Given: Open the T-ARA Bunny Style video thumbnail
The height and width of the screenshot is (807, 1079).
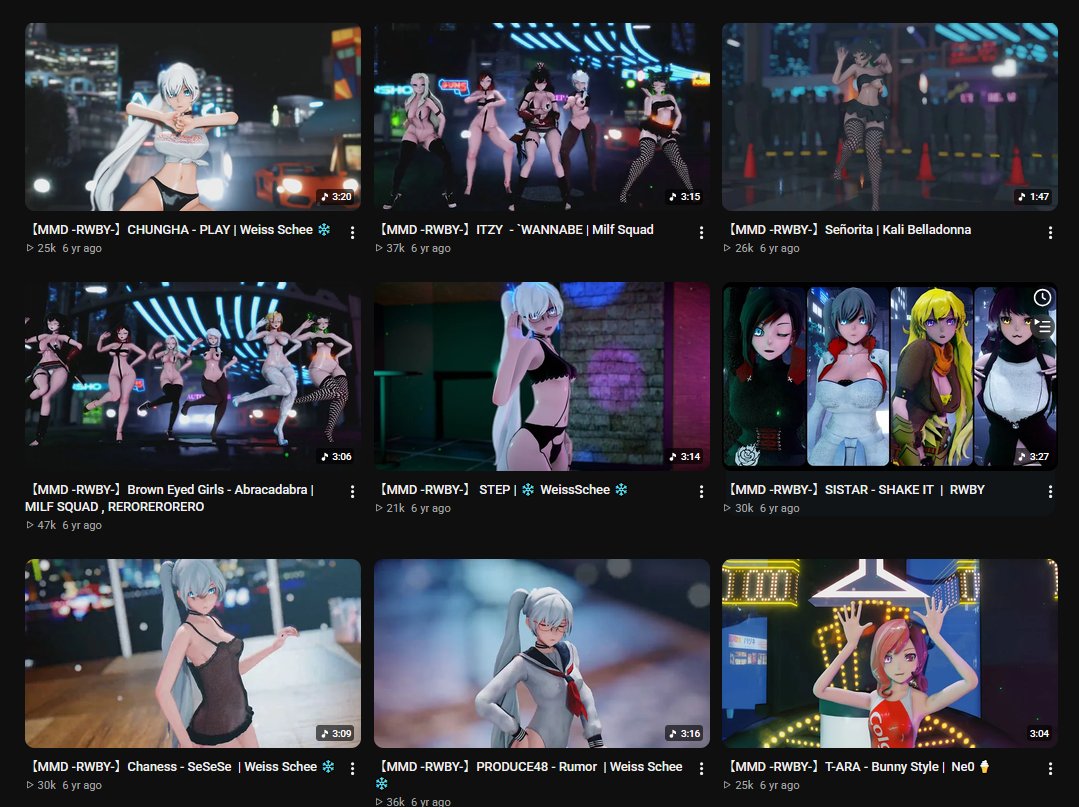Looking at the screenshot, I should click(890, 654).
